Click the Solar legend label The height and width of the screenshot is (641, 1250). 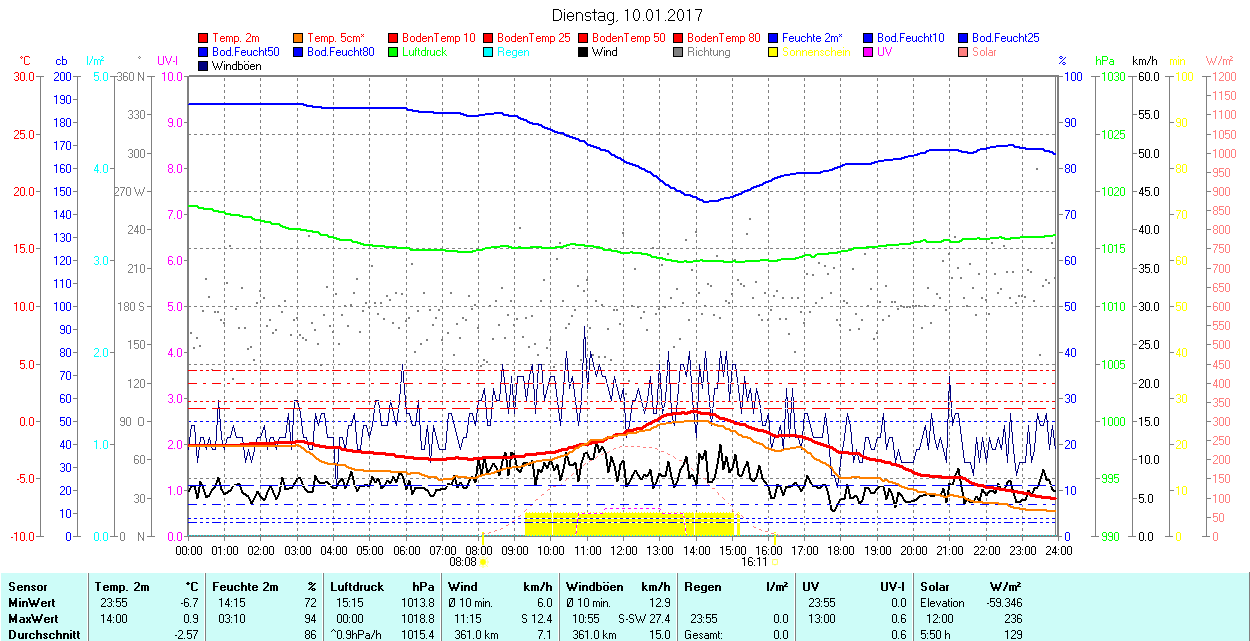click(984, 52)
